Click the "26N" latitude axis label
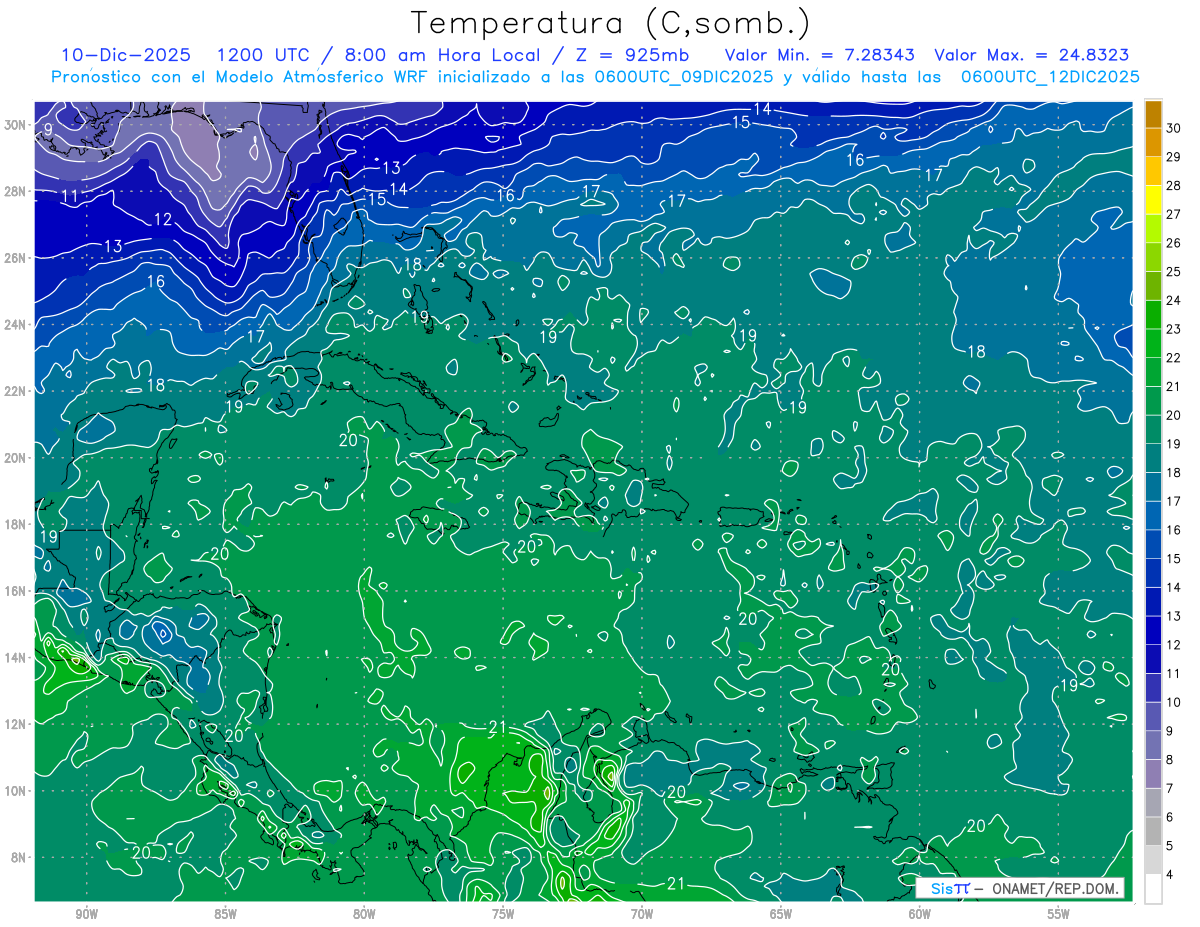1200x927 pixels. coord(17,258)
